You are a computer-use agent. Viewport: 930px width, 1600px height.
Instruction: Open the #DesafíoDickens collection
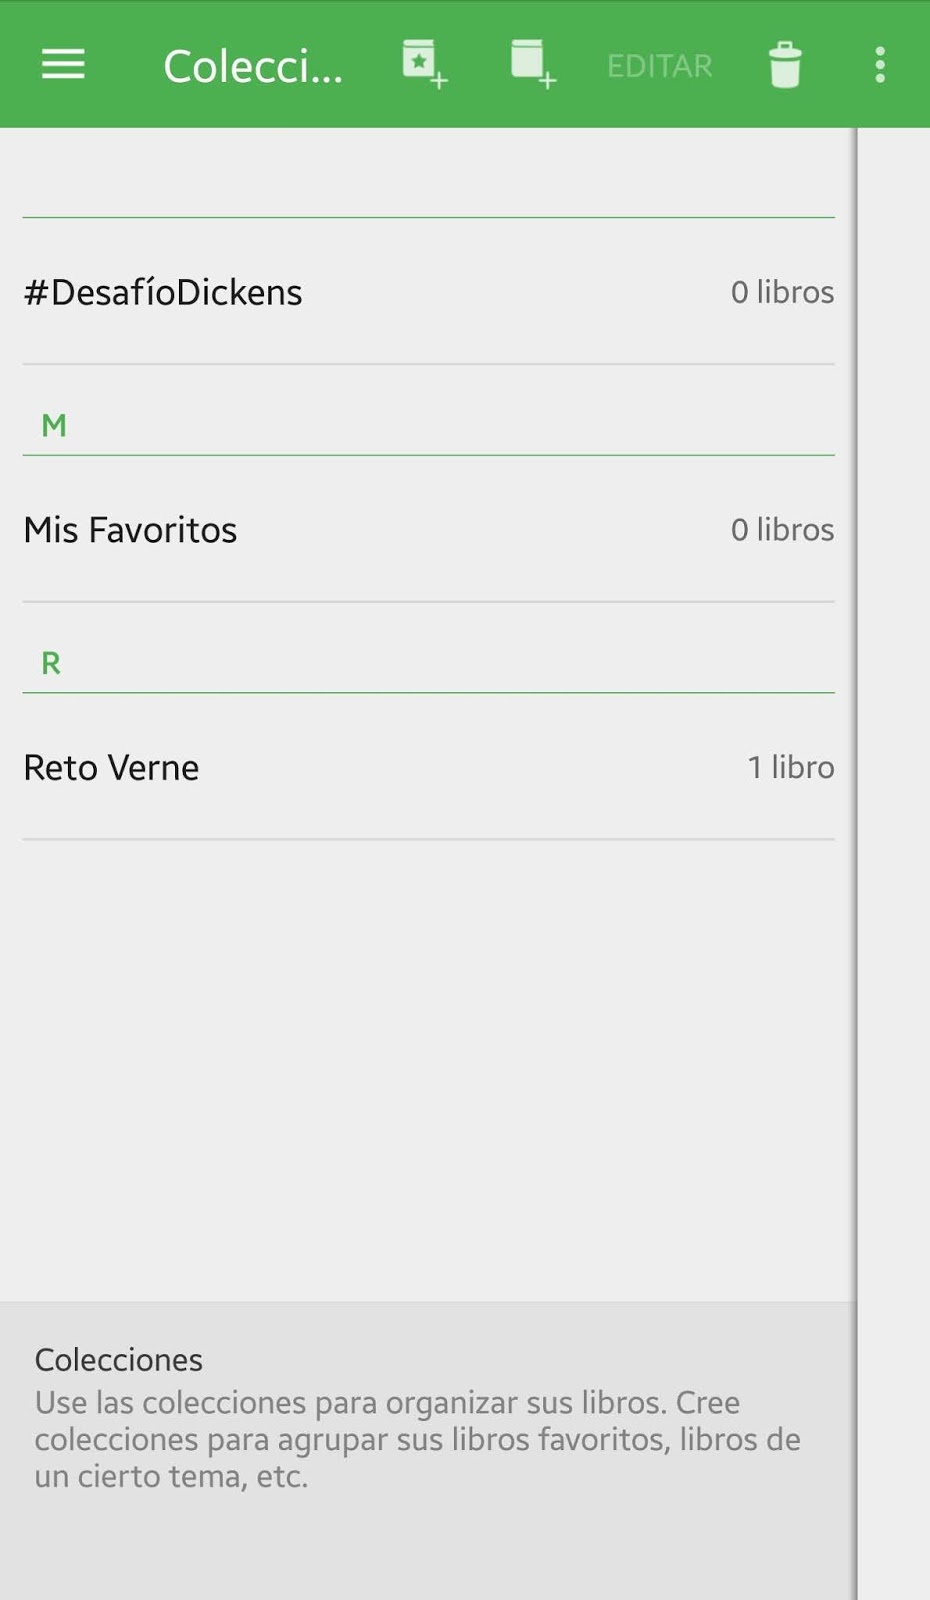163,292
